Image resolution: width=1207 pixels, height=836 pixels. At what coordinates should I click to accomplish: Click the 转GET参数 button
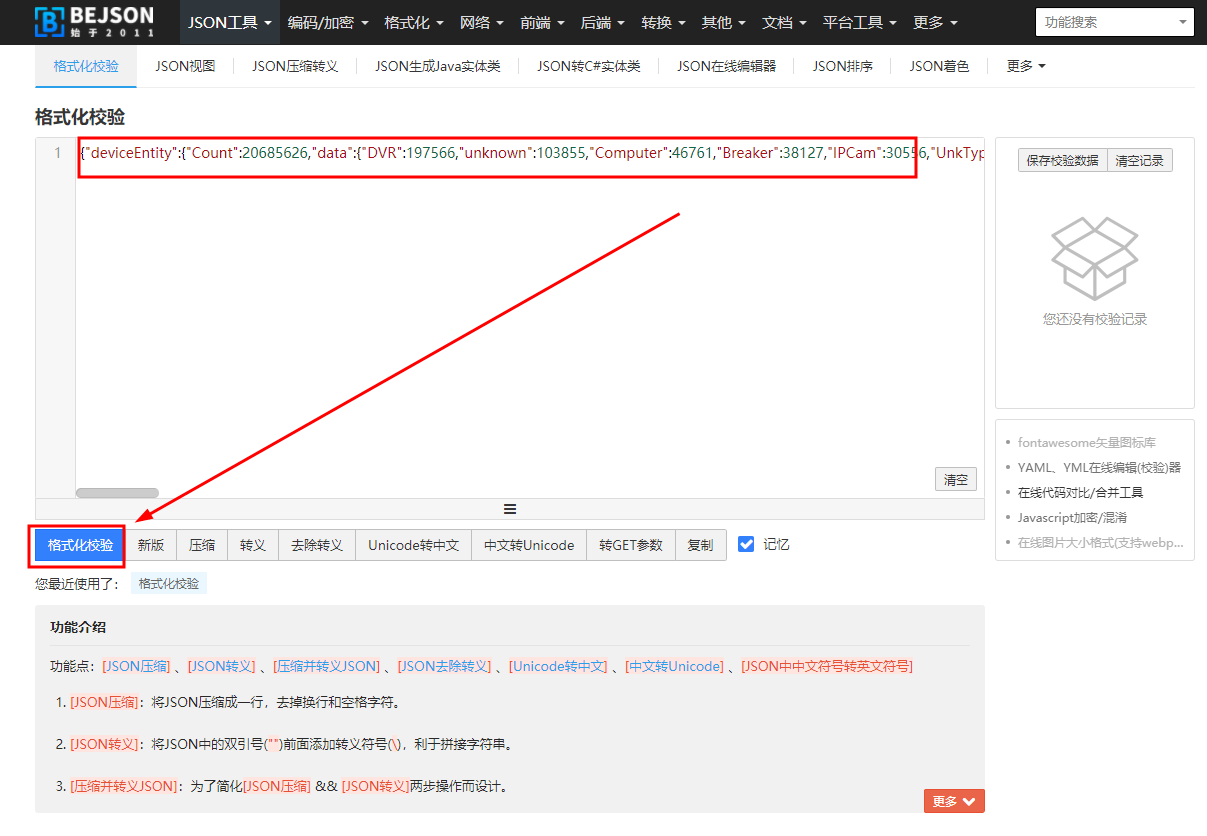click(631, 545)
